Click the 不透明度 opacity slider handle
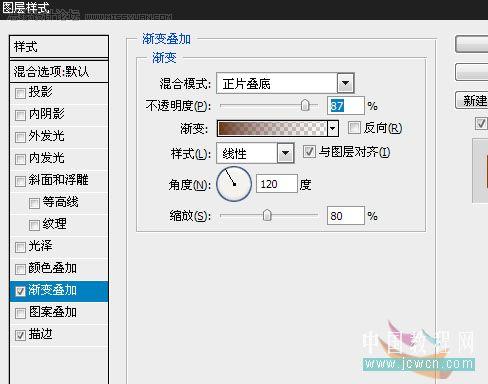488x384 pixels. click(x=305, y=106)
